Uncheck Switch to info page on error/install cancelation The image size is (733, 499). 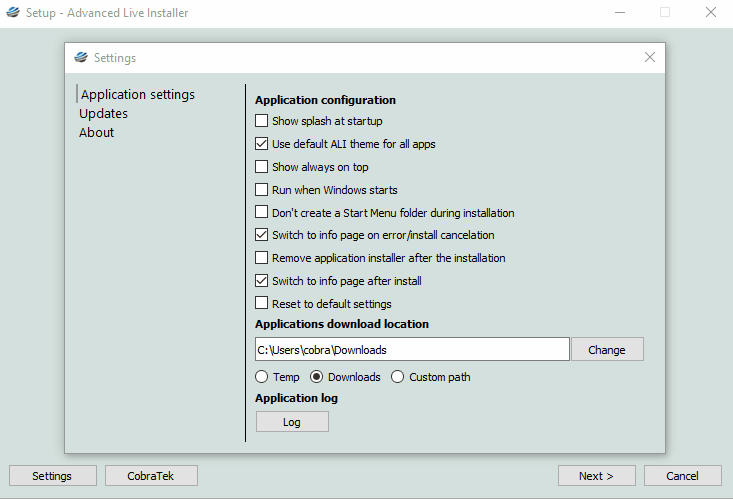click(261, 235)
